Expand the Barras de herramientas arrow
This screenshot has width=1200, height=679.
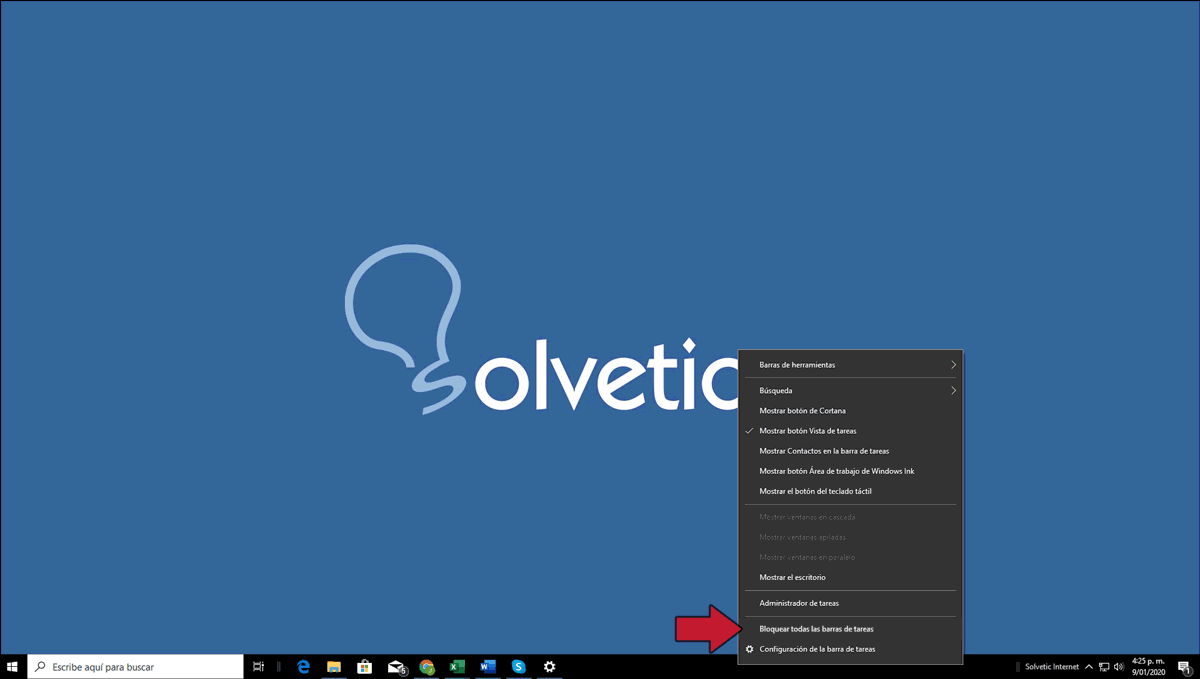pos(953,365)
